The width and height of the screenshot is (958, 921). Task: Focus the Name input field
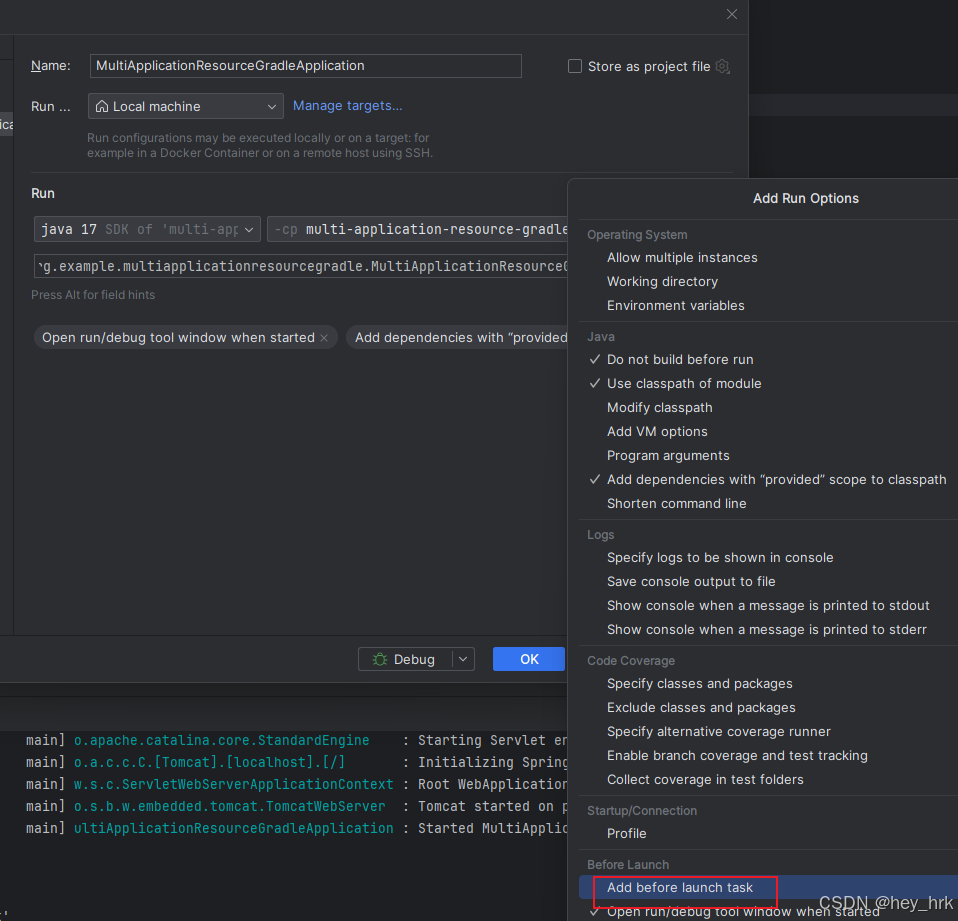[x=305, y=66]
